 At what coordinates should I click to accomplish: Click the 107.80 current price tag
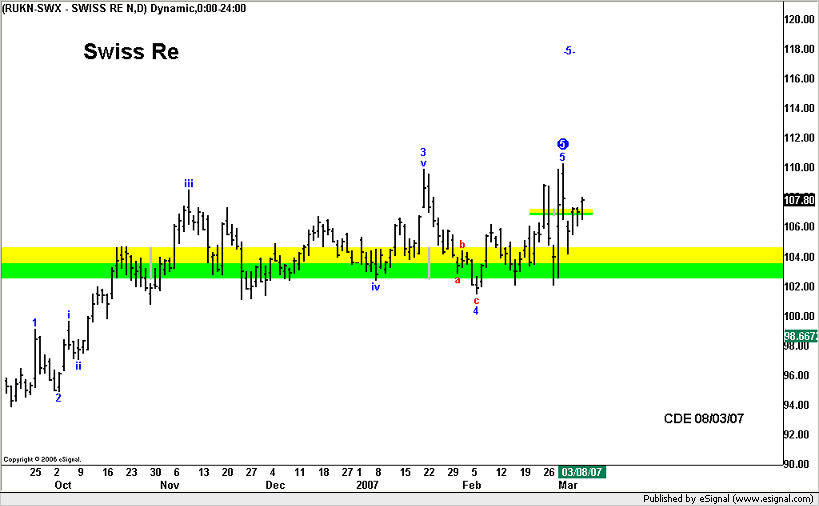click(799, 200)
